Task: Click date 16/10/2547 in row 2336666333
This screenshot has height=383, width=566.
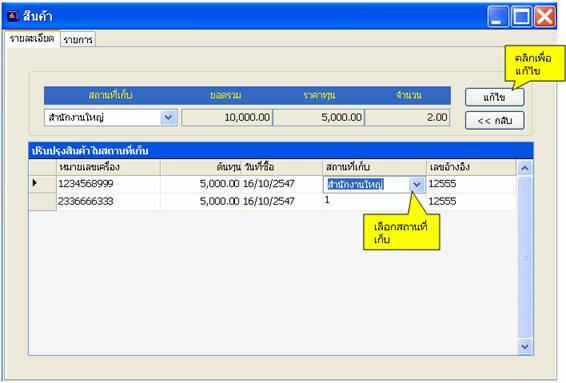Action: 282,201
